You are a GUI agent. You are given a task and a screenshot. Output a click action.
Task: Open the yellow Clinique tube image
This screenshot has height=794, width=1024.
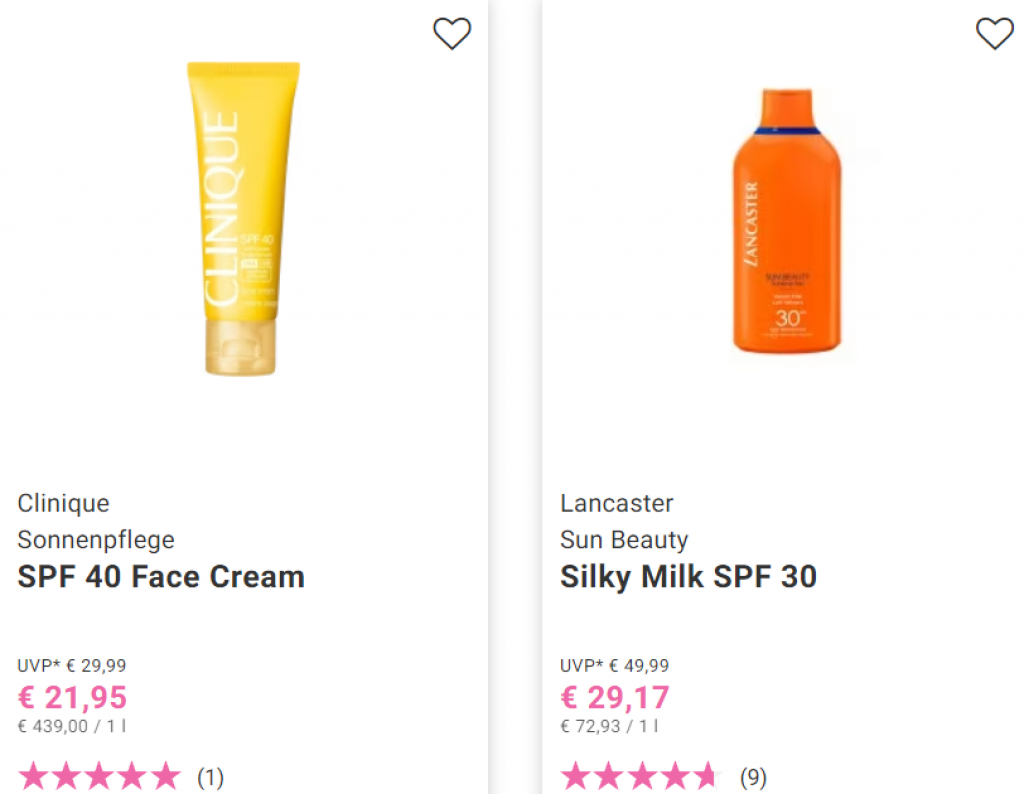click(243, 219)
